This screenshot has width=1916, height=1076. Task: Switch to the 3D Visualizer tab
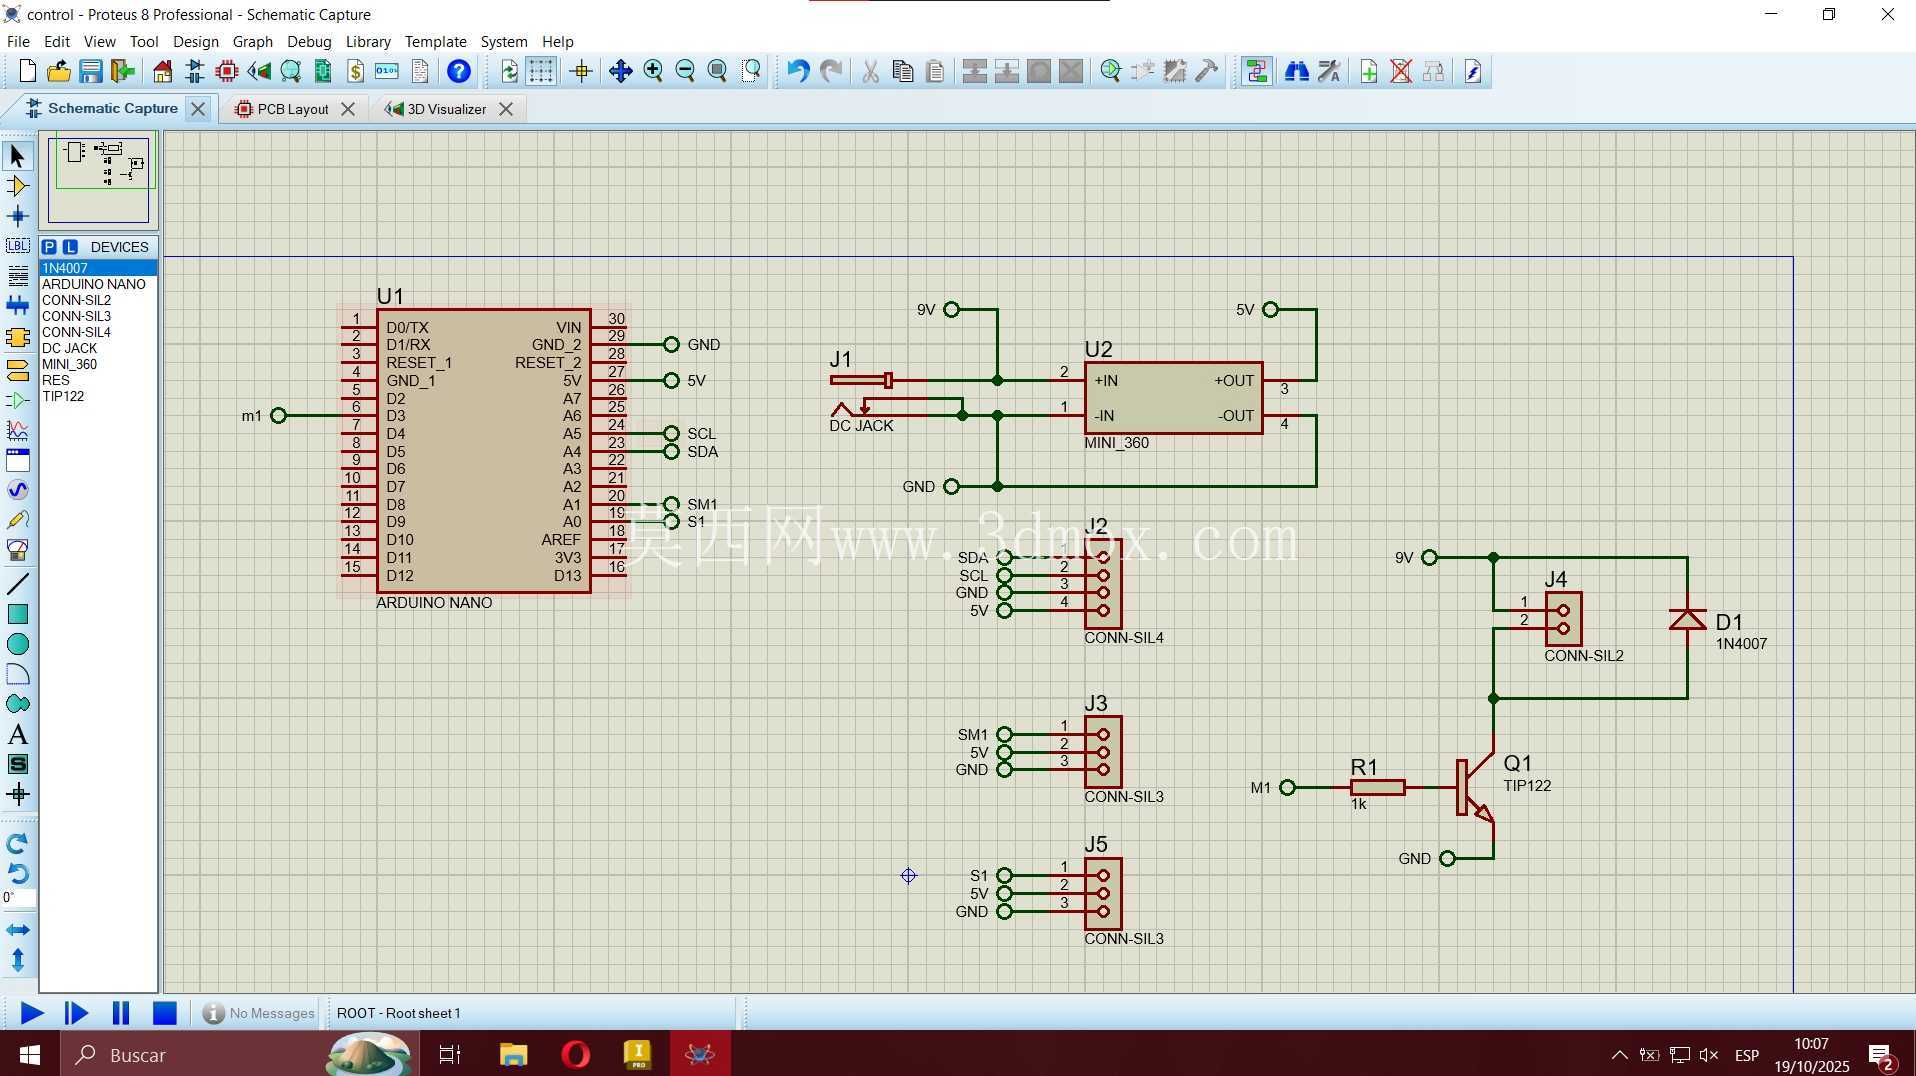click(x=446, y=109)
